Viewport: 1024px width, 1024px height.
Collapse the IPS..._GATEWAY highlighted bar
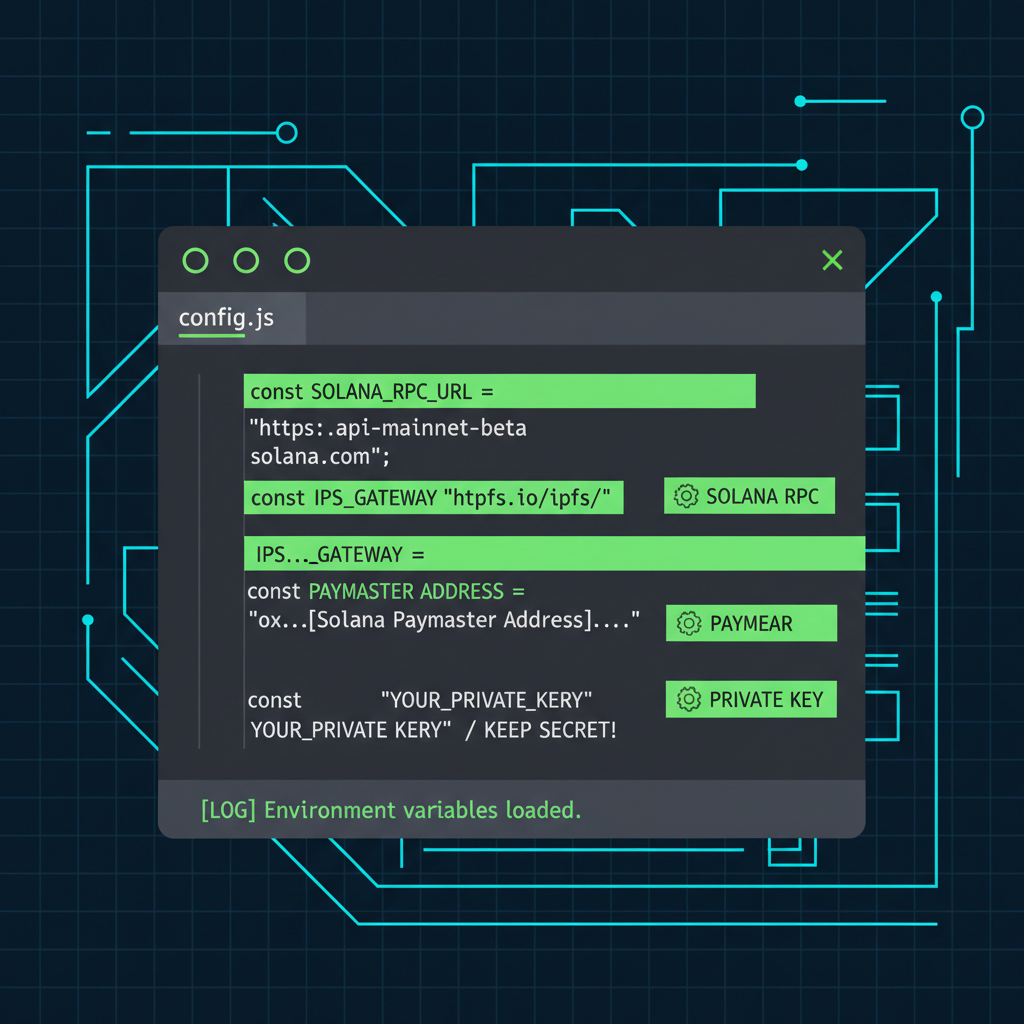(553, 554)
